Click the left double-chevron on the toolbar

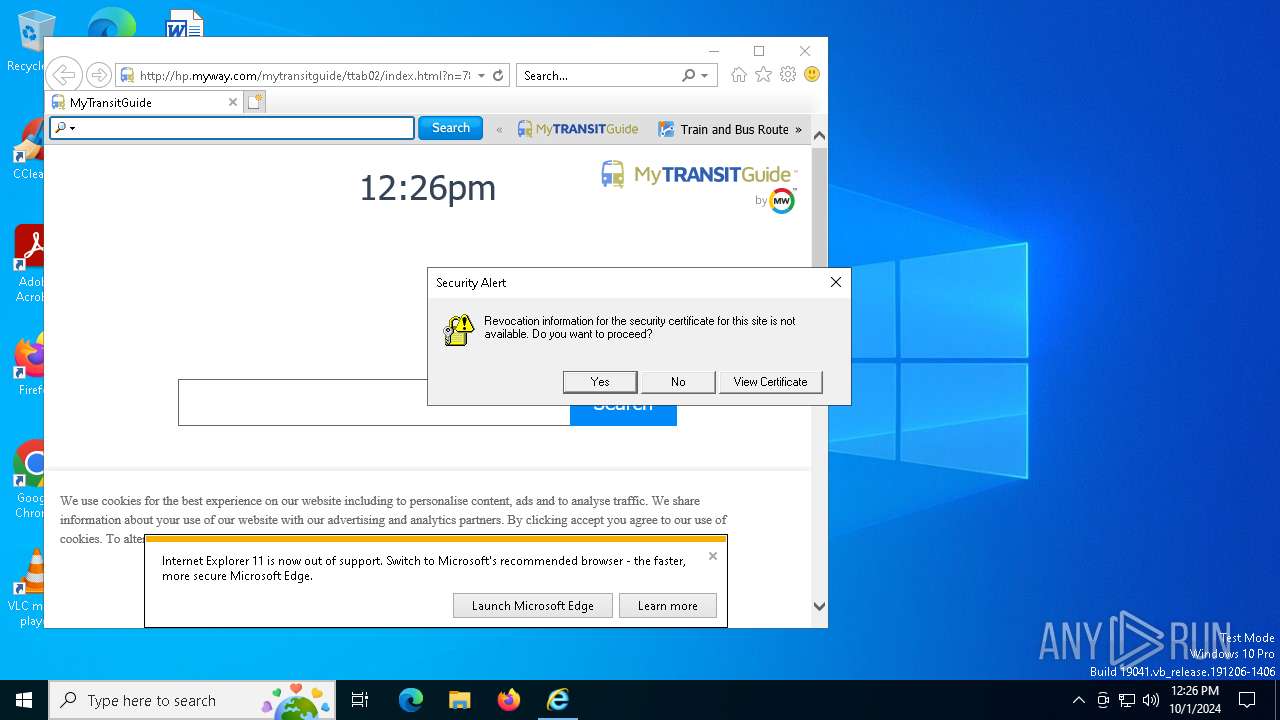coord(499,129)
